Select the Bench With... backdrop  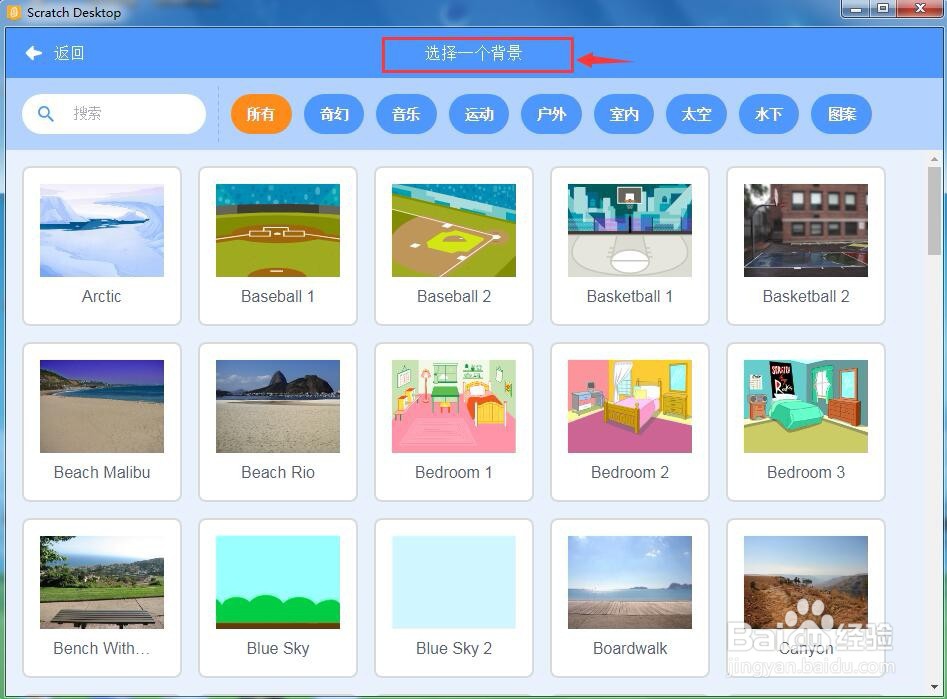pyautogui.click(x=102, y=598)
